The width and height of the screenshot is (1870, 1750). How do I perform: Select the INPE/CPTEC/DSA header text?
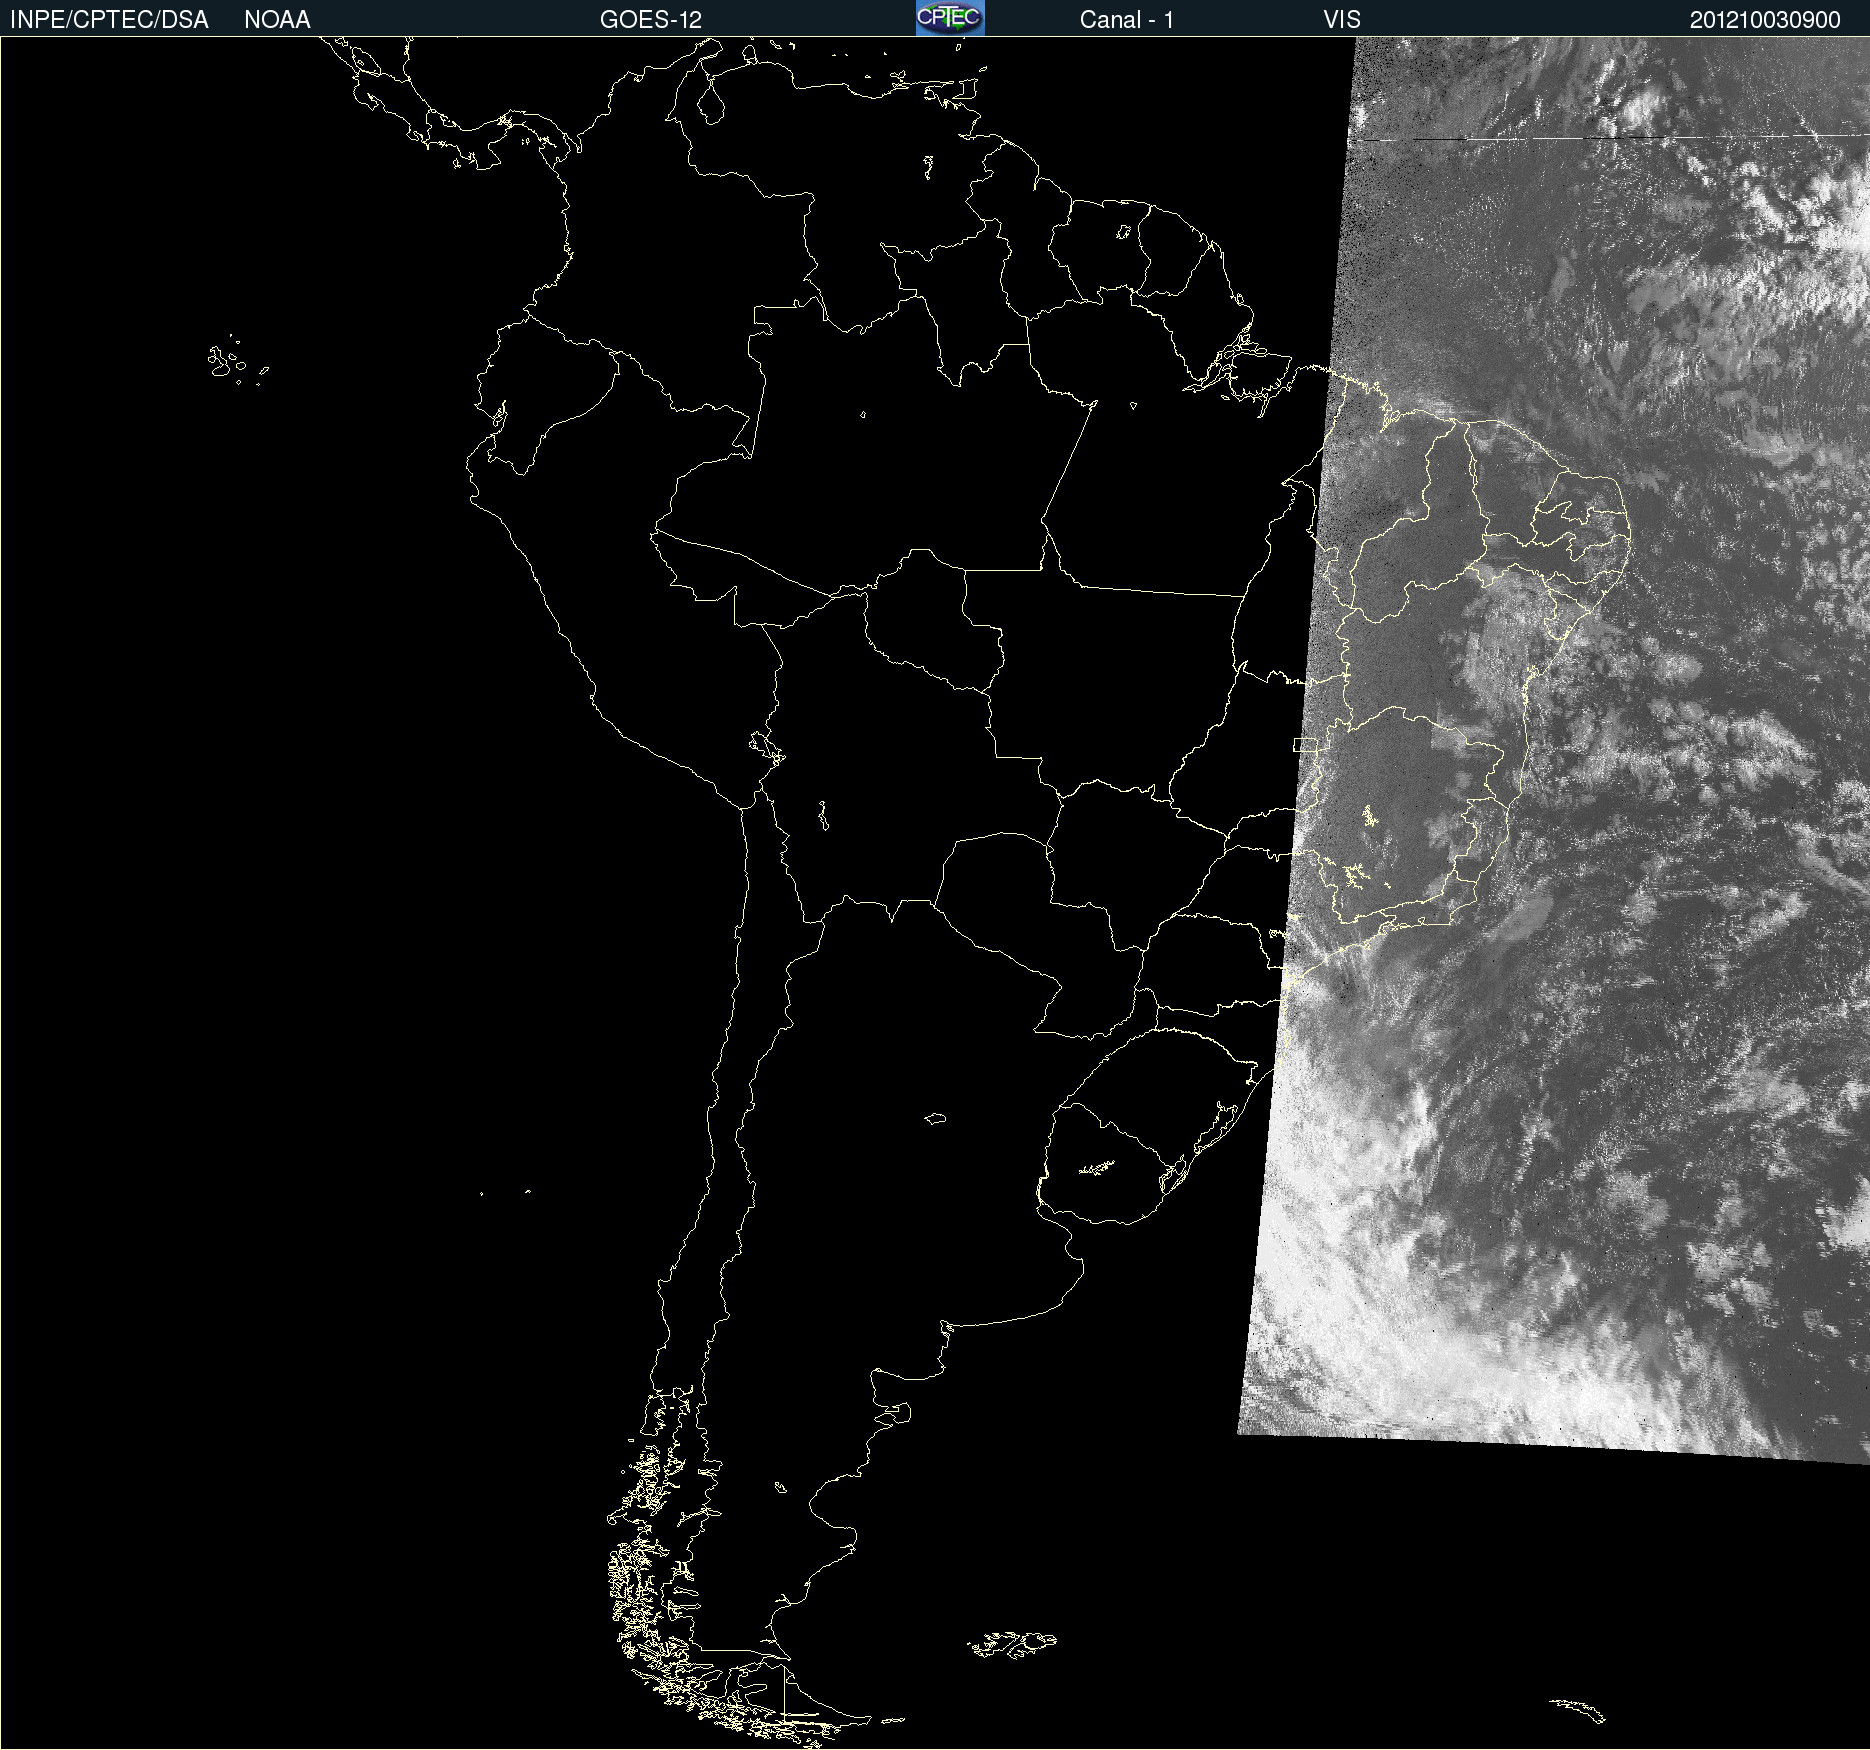(109, 20)
